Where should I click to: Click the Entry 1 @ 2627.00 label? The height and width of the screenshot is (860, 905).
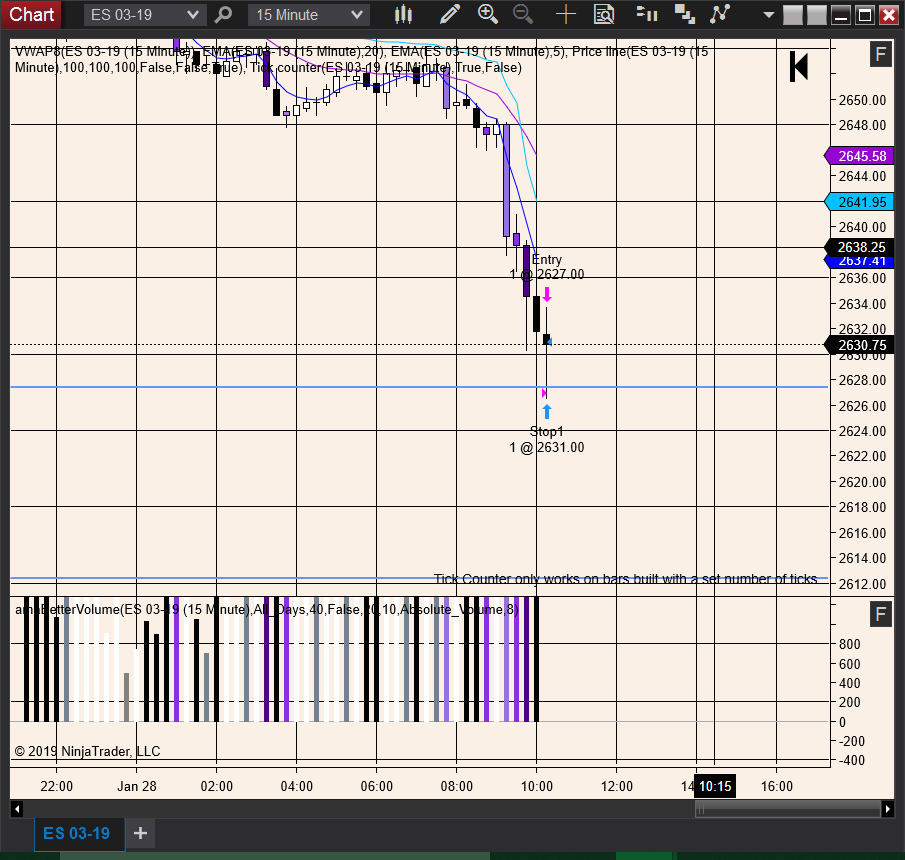point(547,267)
